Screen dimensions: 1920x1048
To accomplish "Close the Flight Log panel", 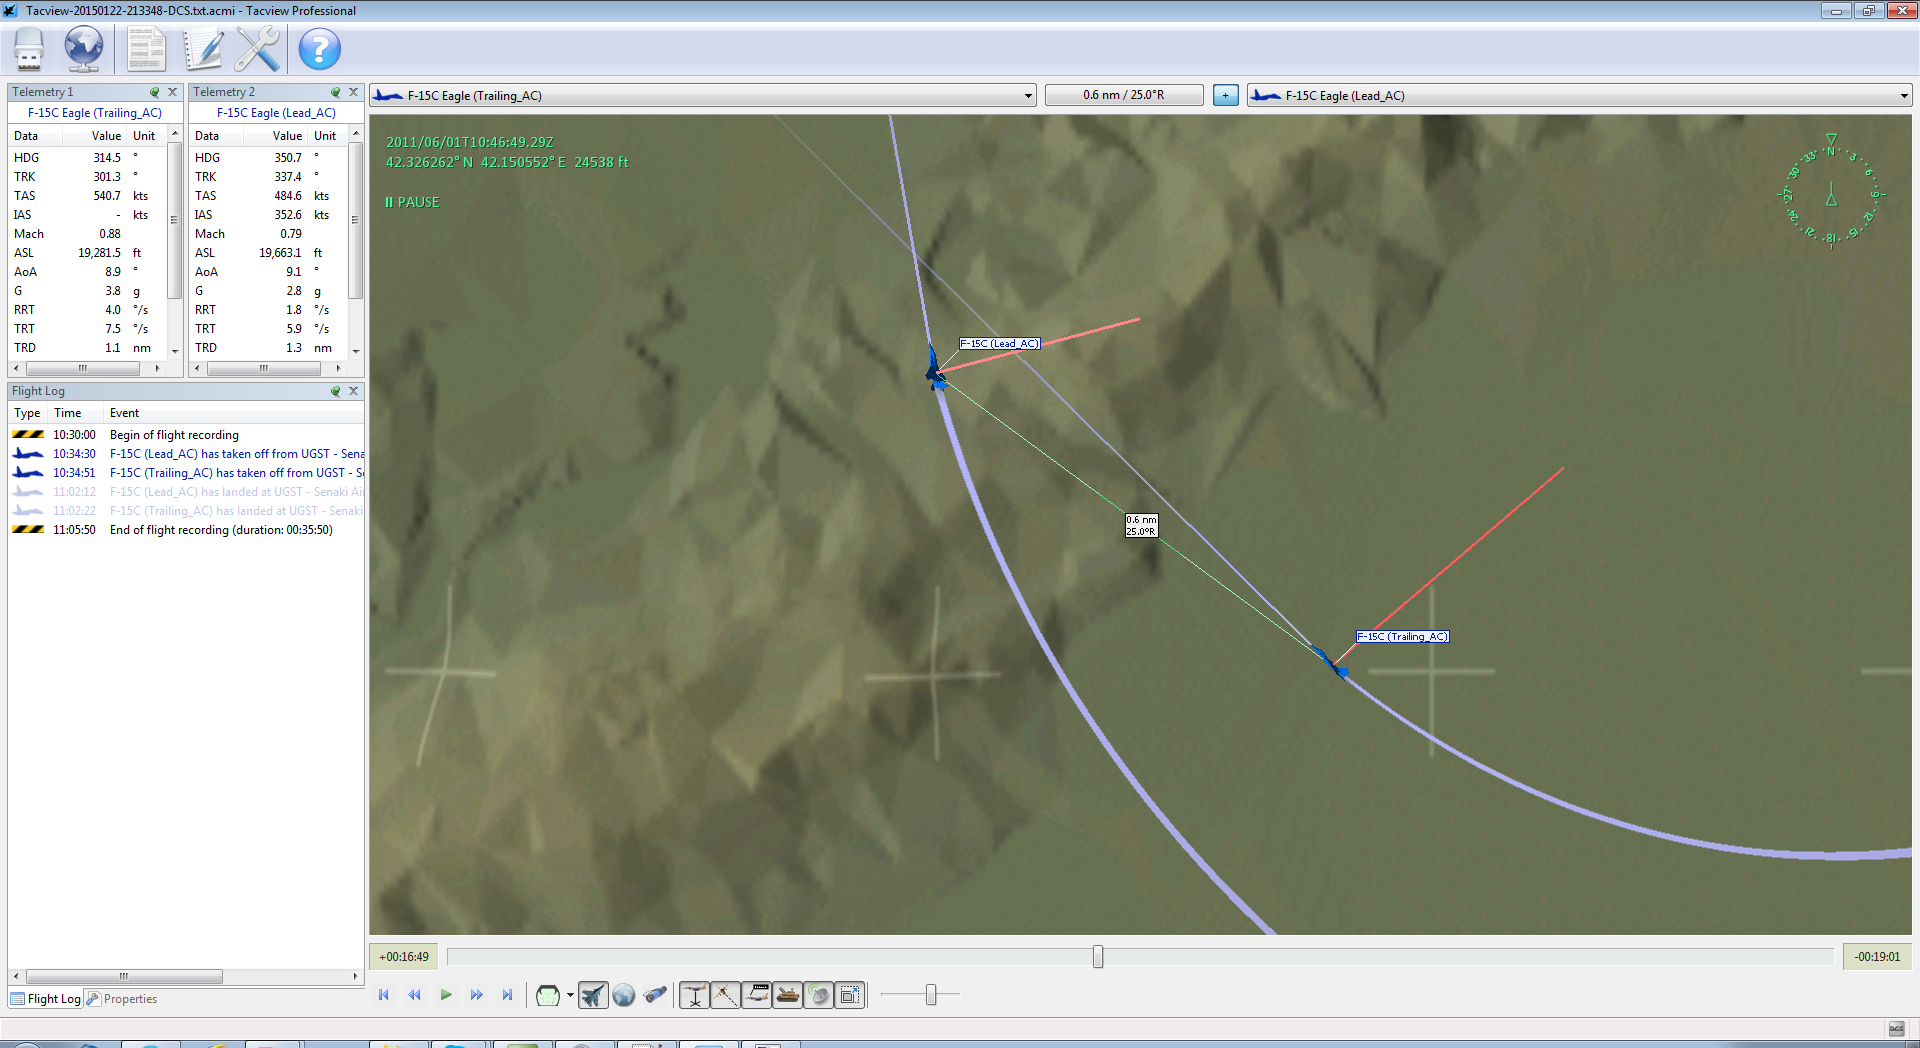I will [353, 391].
